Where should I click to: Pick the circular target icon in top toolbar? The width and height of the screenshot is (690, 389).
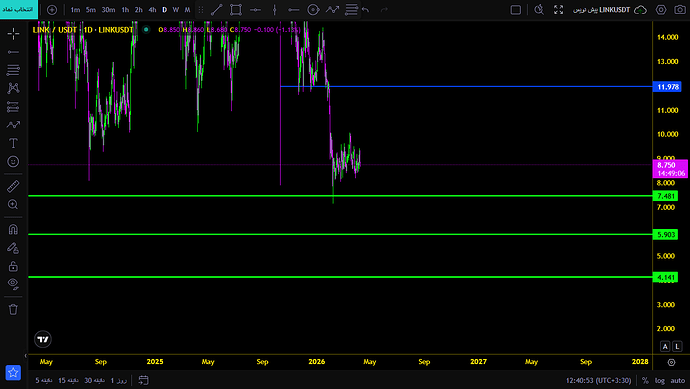point(313,10)
